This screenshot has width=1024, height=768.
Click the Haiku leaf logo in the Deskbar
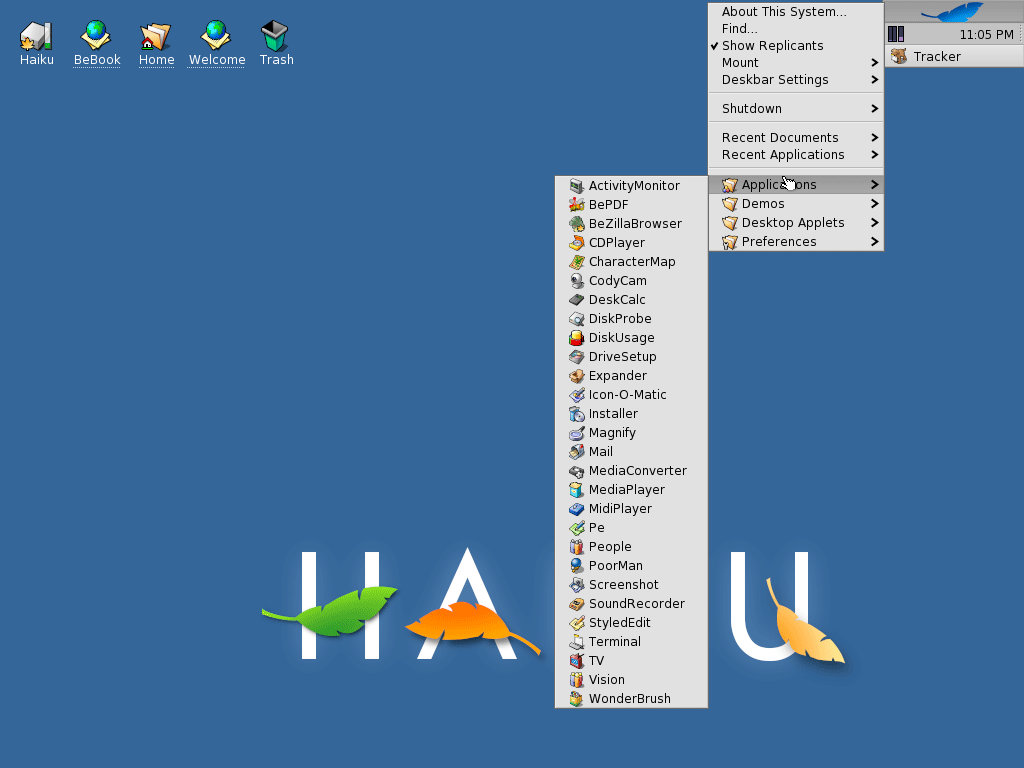pyautogui.click(x=953, y=12)
